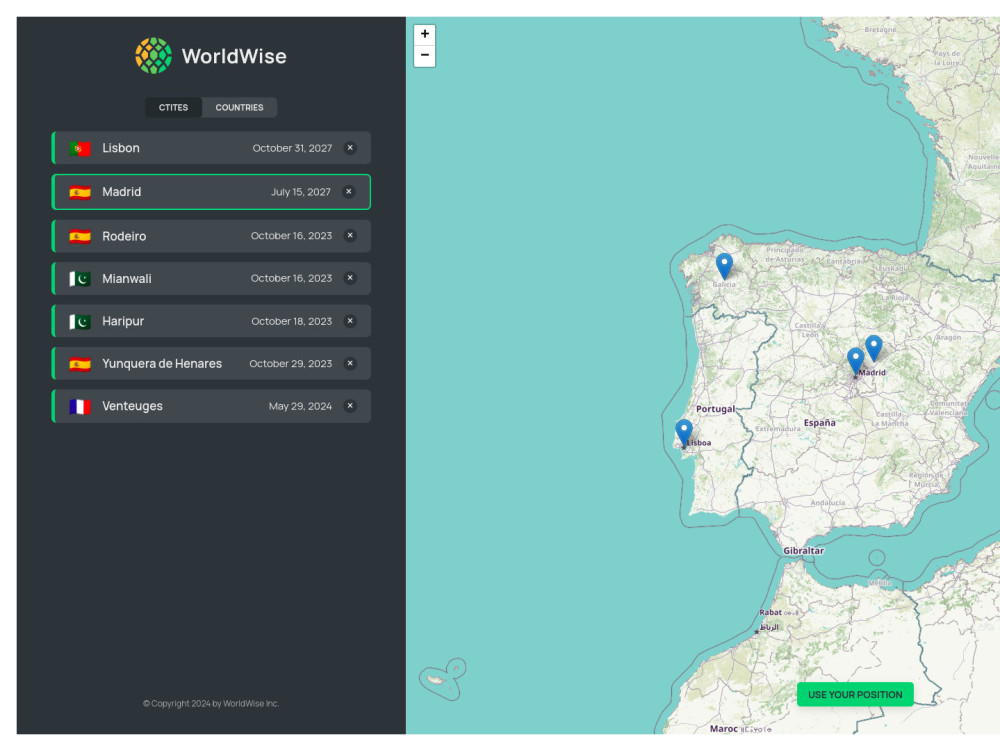The width and height of the screenshot is (1000, 751).
Task: Open the Mianwali city entry
Action: click(211, 279)
